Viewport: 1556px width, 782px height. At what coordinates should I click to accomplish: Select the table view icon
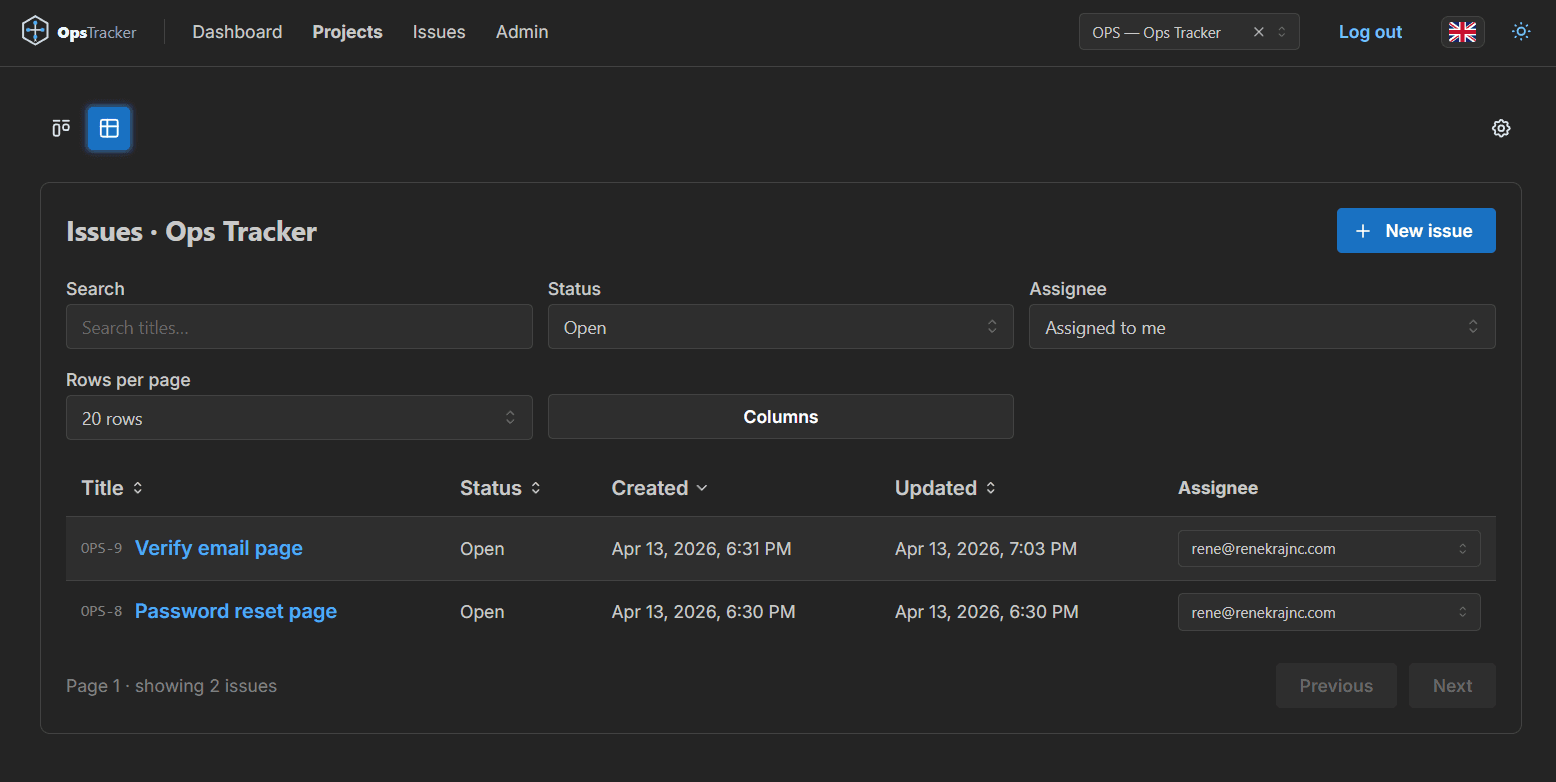click(x=108, y=128)
